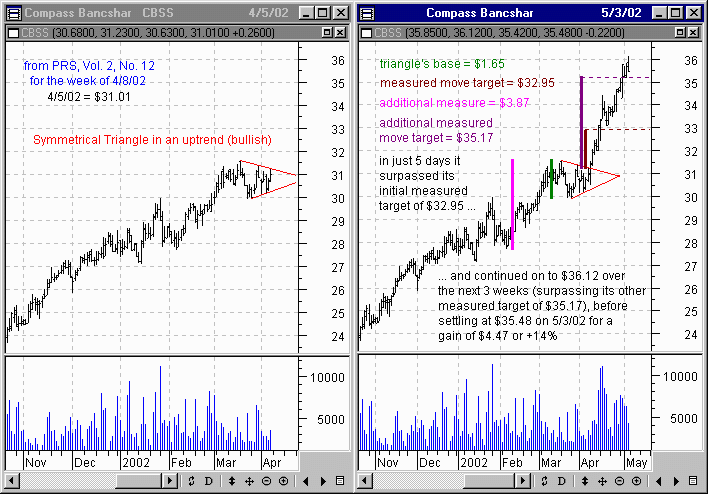Image resolution: width=708 pixels, height=494 pixels.
Task: Click the '5000' volume label in the 5/3/02 window
Action: coord(684,419)
